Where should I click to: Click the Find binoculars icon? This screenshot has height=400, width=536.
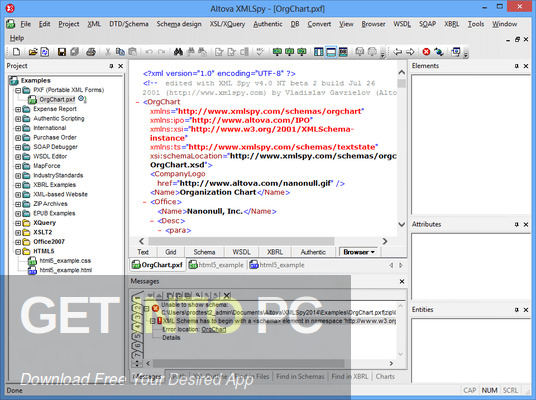[178, 52]
